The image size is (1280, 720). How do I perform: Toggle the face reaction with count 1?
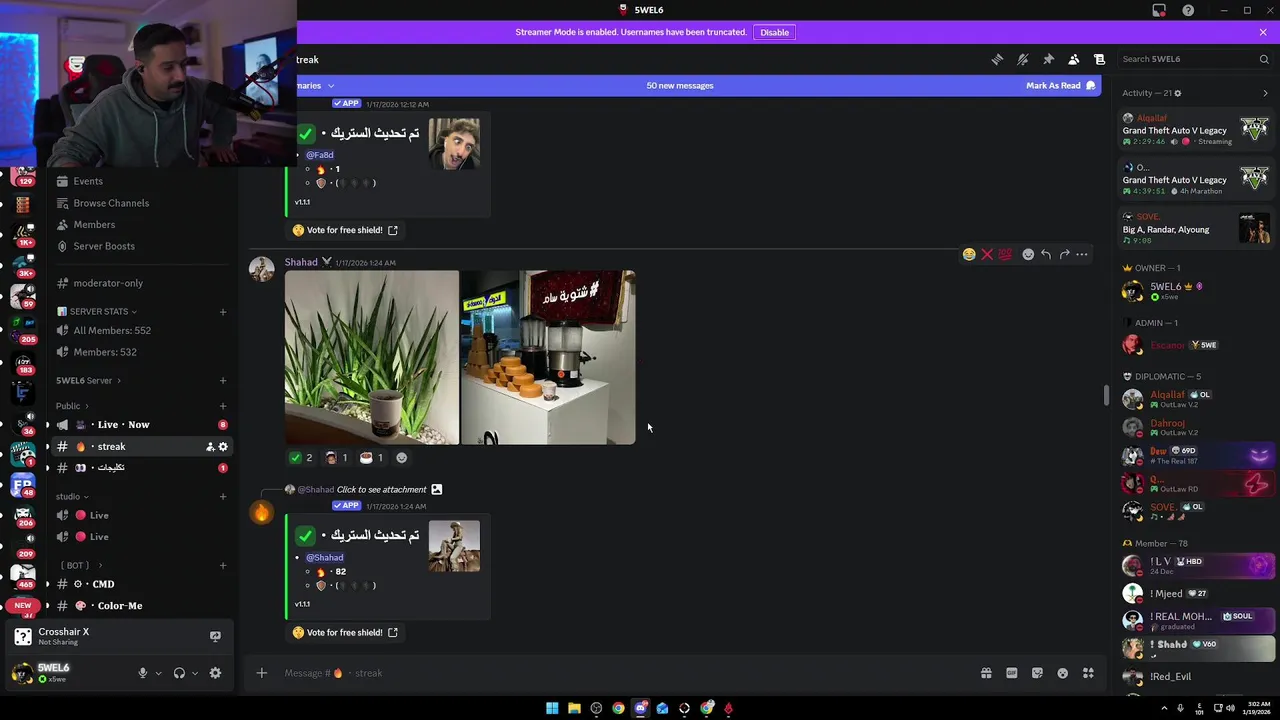point(337,458)
